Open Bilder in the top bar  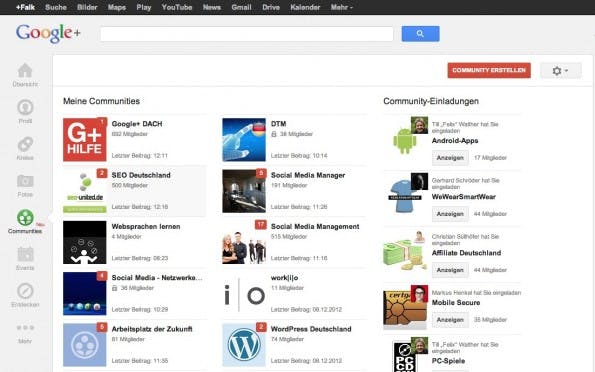point(87,7)
